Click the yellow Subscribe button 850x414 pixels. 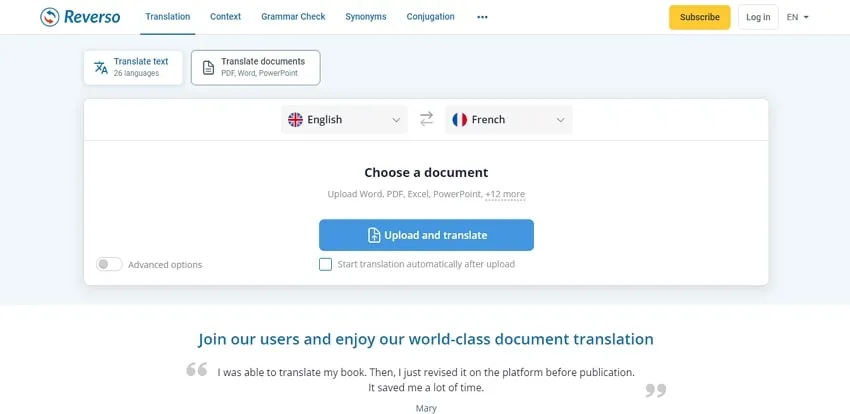tap(699, 17)
